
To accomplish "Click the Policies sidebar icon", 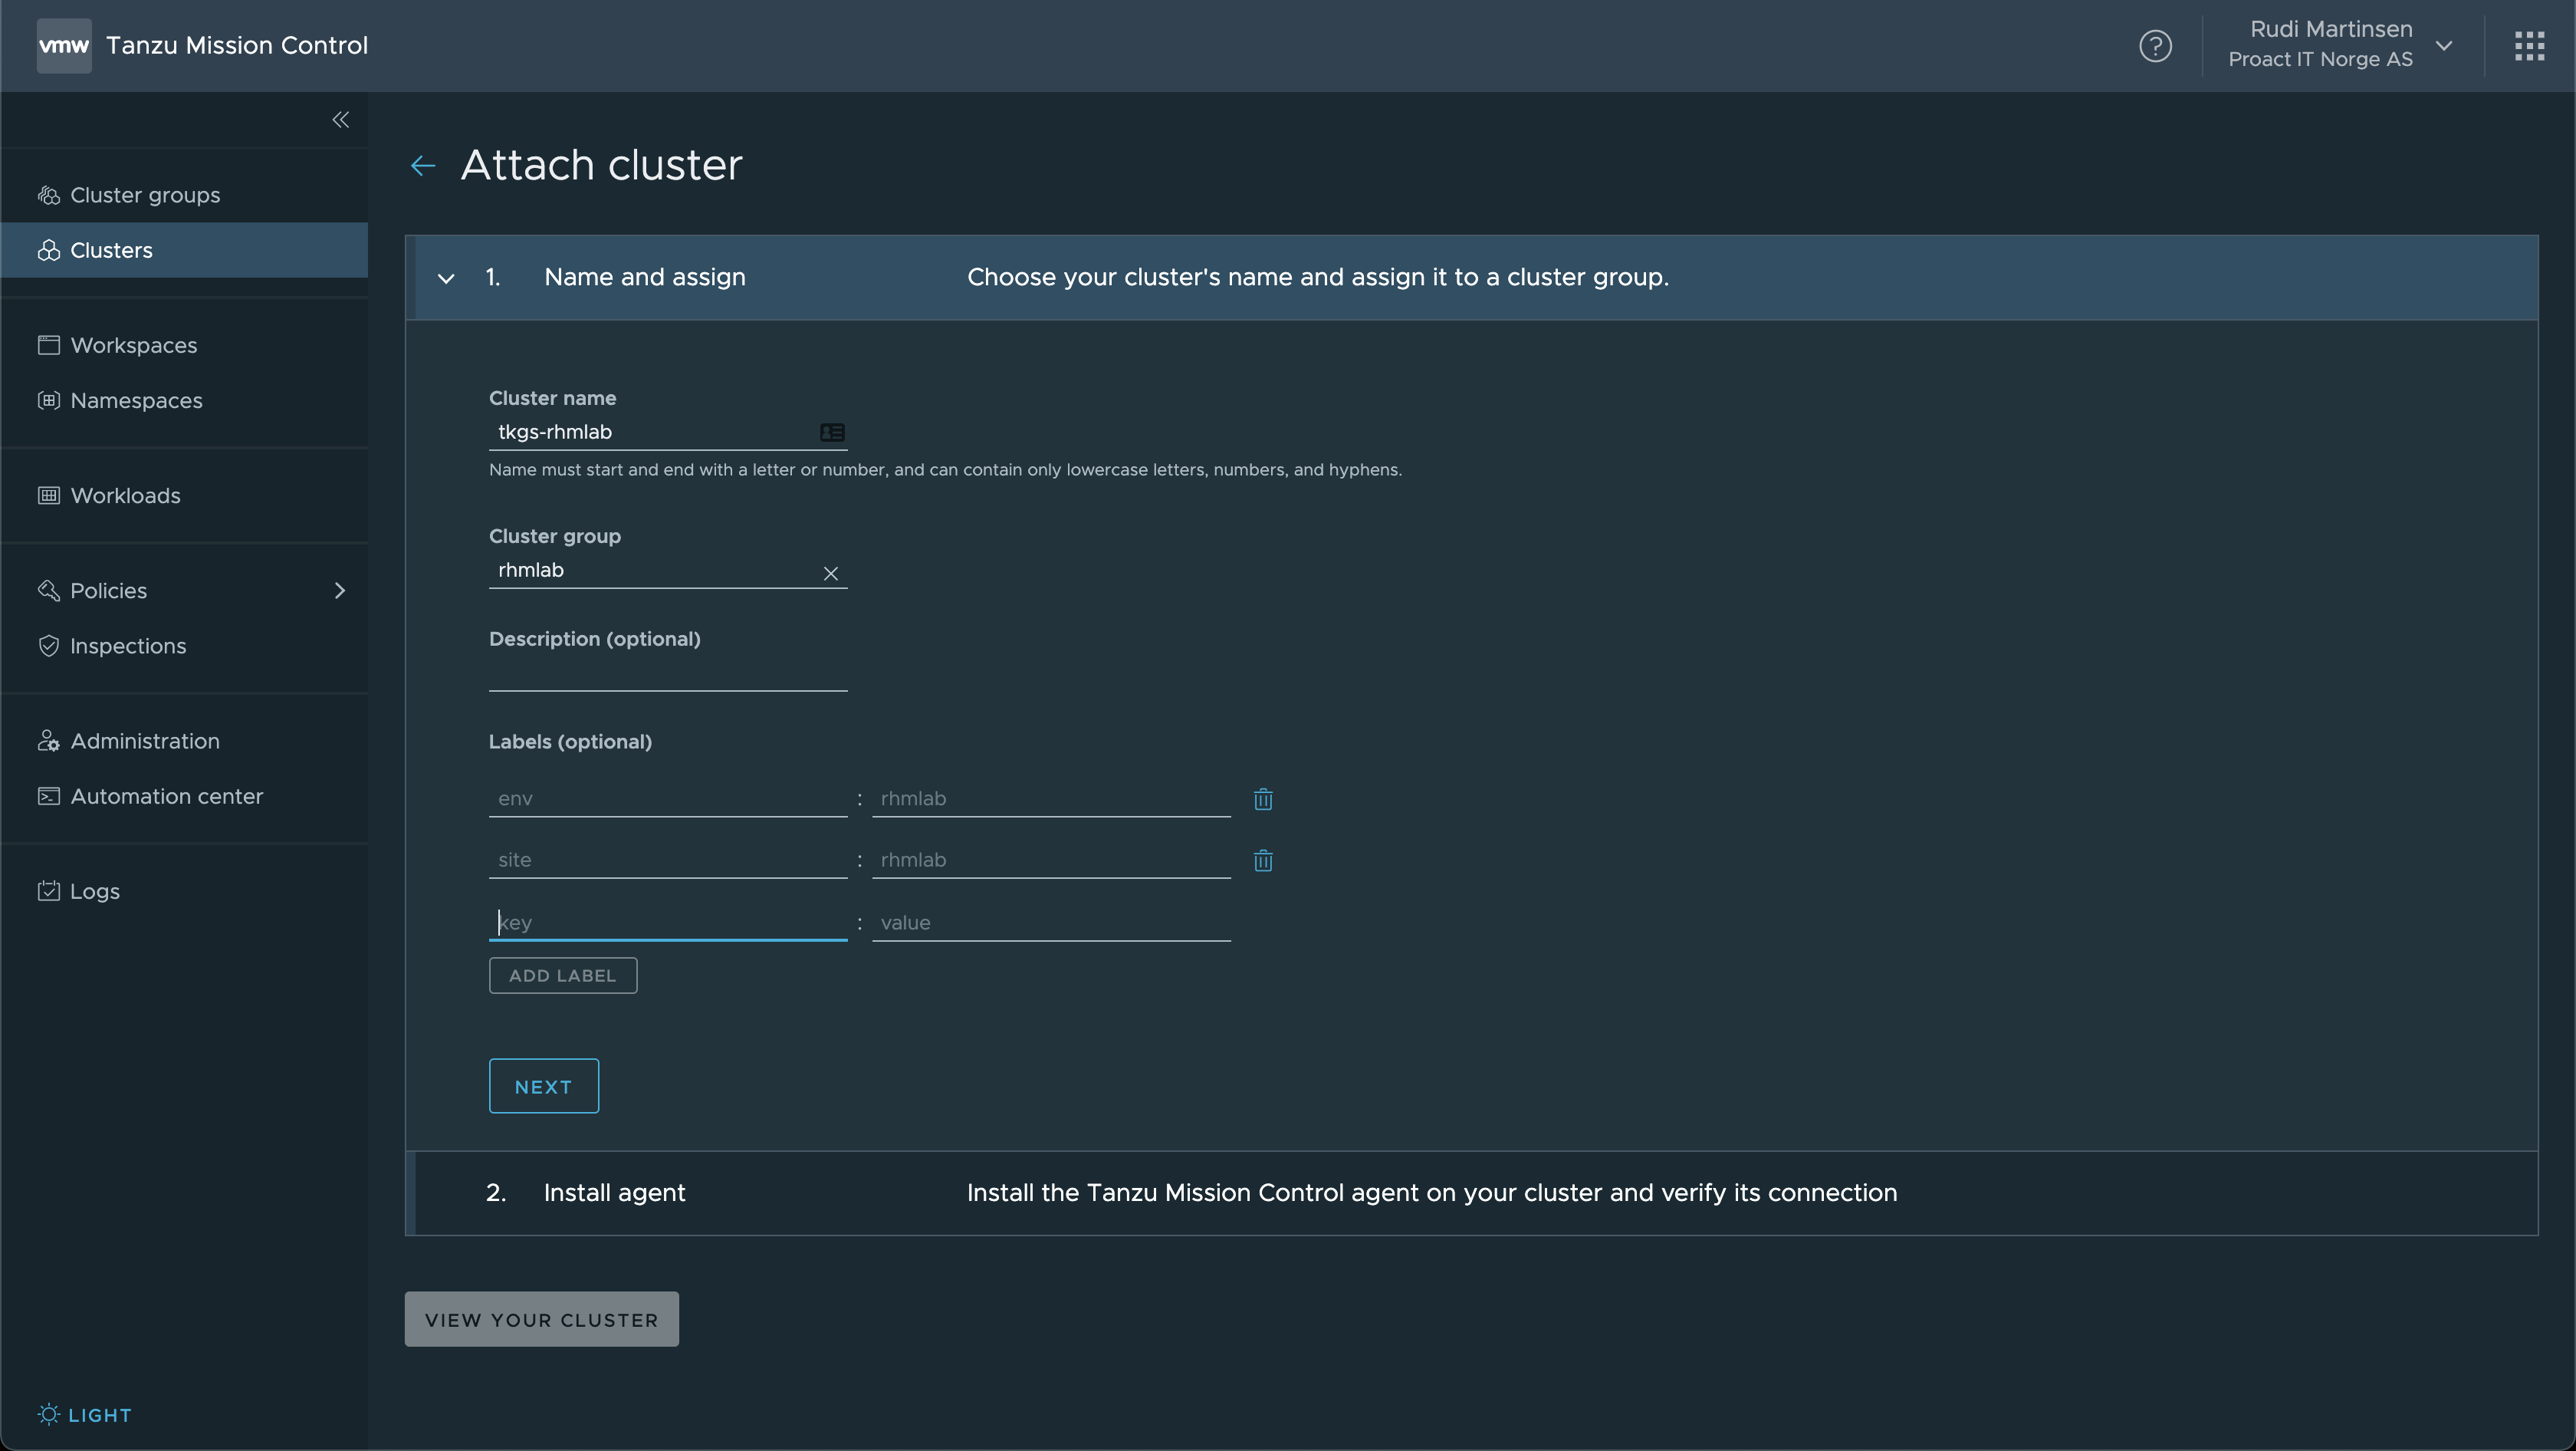I will 49,590.
